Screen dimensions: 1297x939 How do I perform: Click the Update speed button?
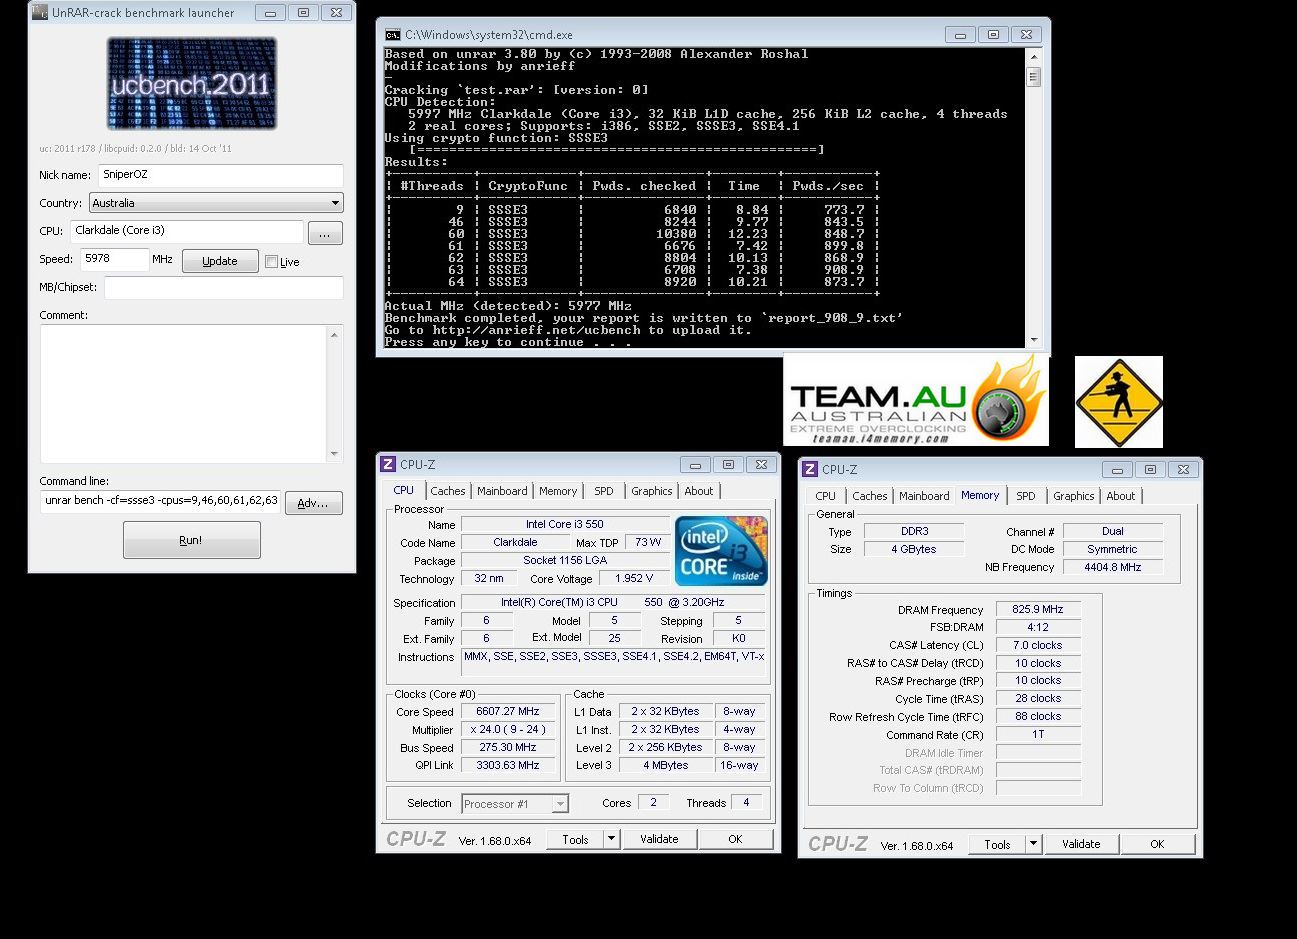coord(220,261)
